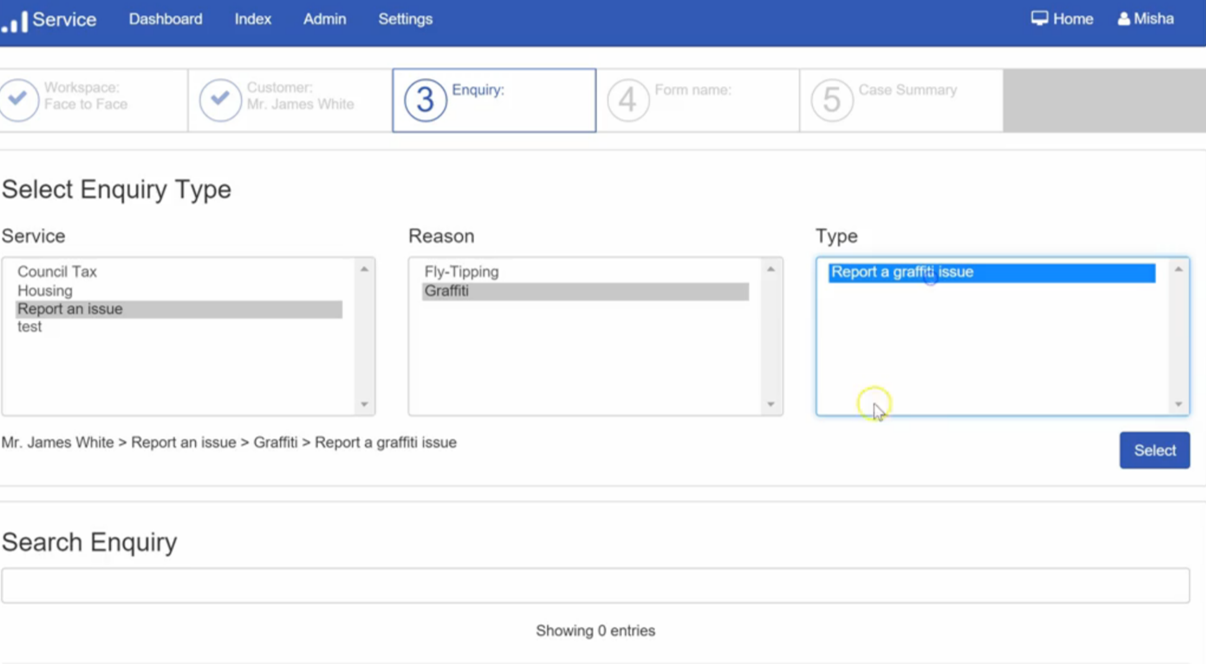Image resolution: width=1206 pixels, height=664 pixels.
Task: Click Reason list scroll down arrow
Action: point(771,405)
